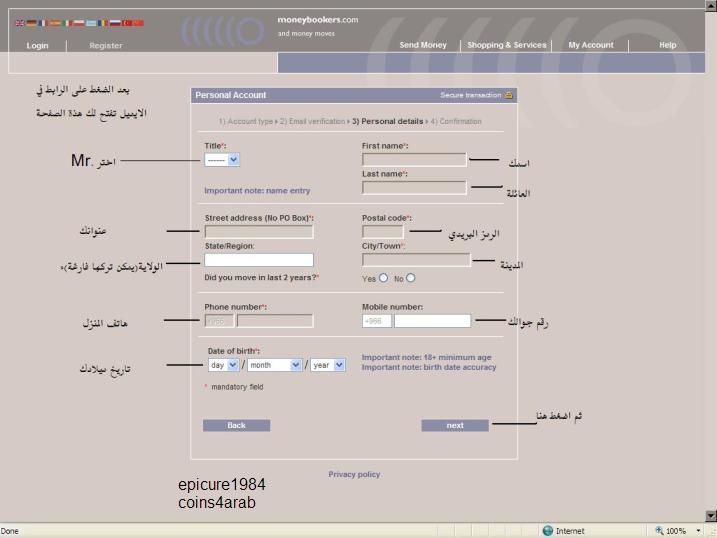Open My Account menu
Viewport: 717px width, 538px height.
coord(591,45)
